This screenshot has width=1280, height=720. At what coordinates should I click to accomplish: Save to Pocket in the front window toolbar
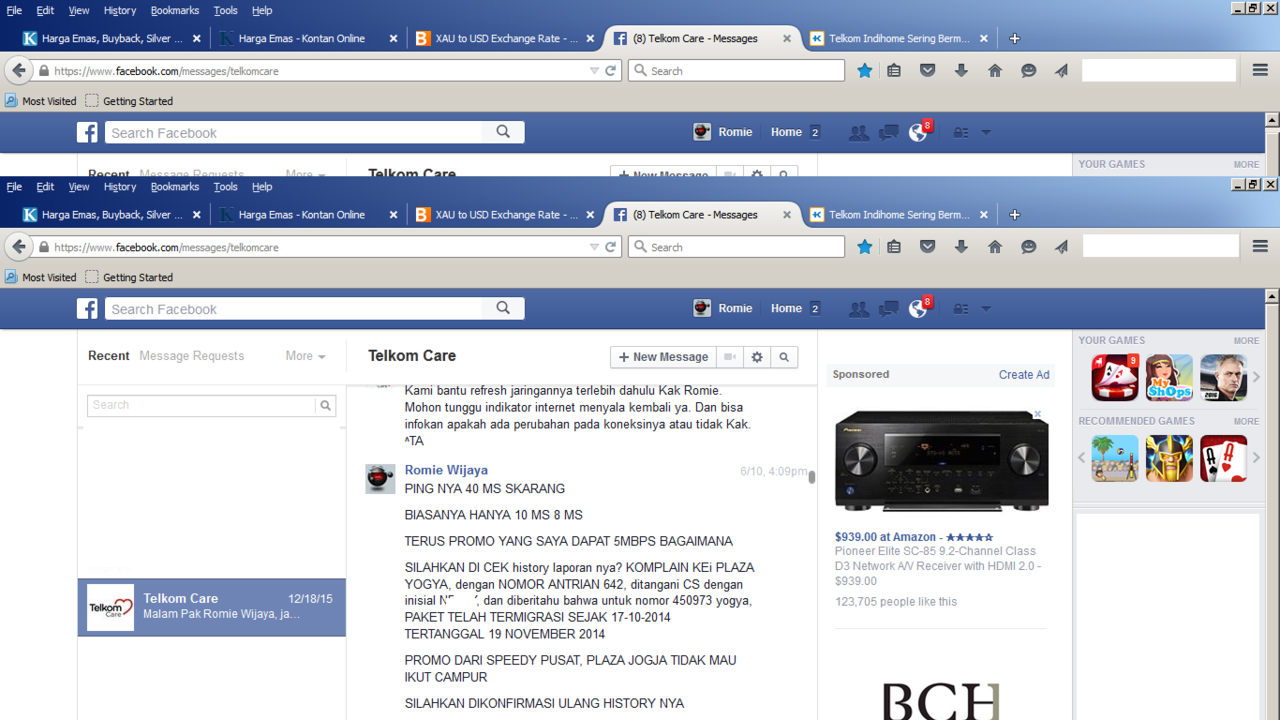pyautogui.click(x=928, y=247)
